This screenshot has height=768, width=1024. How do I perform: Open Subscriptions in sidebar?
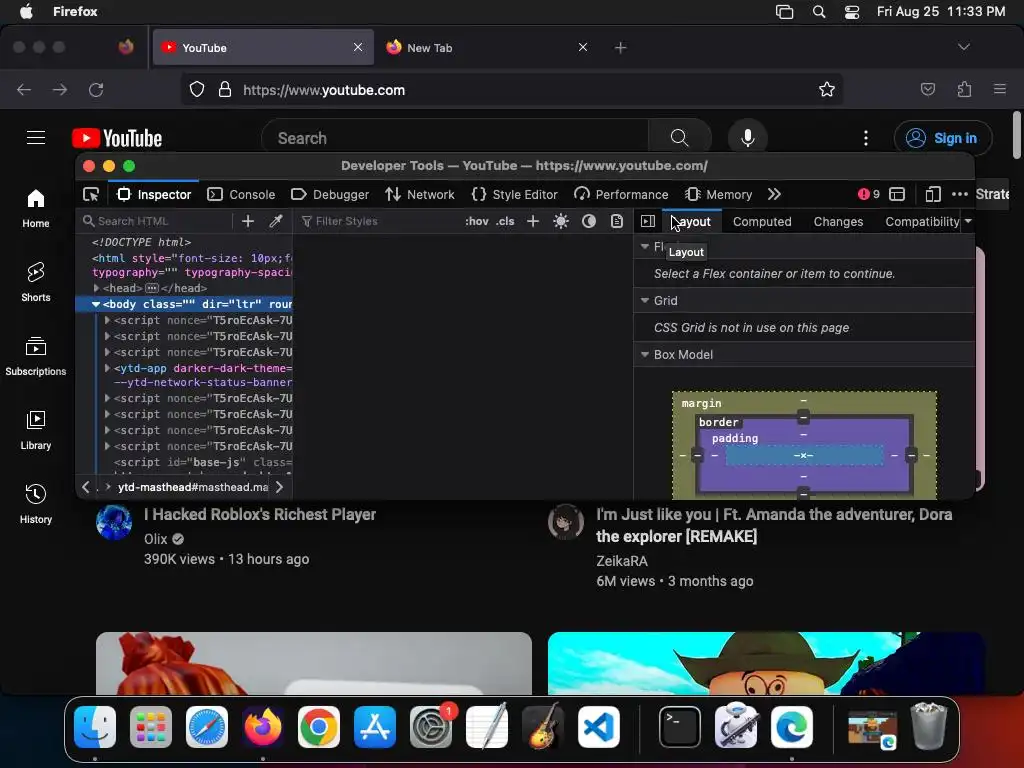36,356
